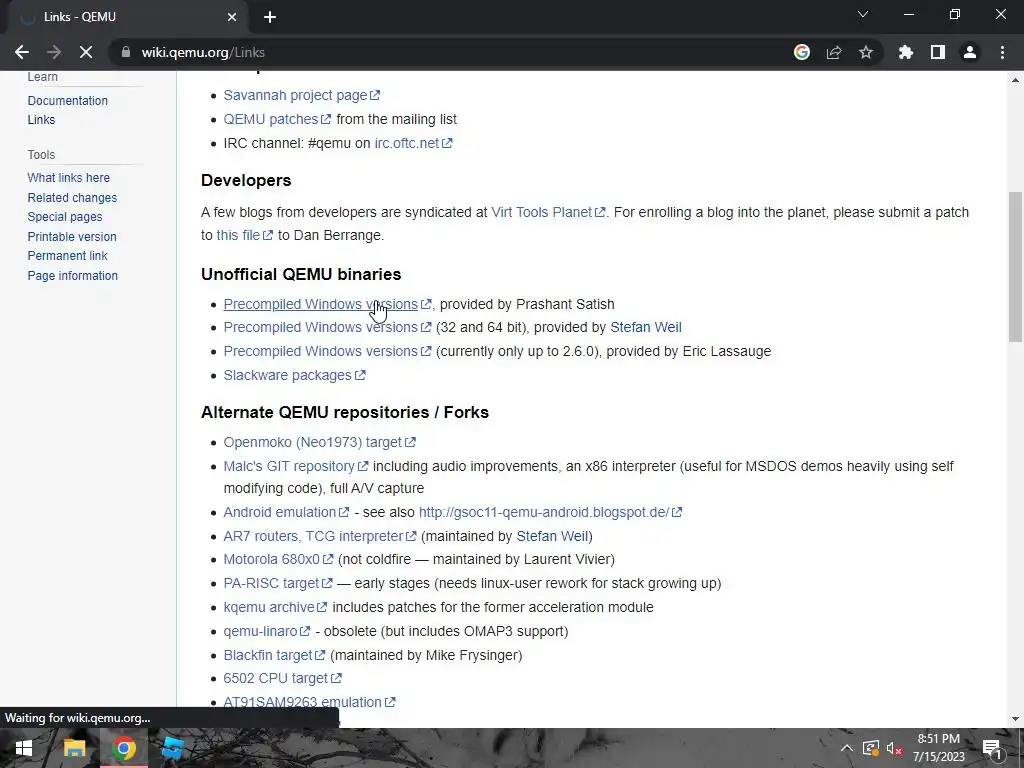Viewport: 1024px width, 768px height.
Task: Open the Chrome three-dot menu
Action: (1002, 52)
